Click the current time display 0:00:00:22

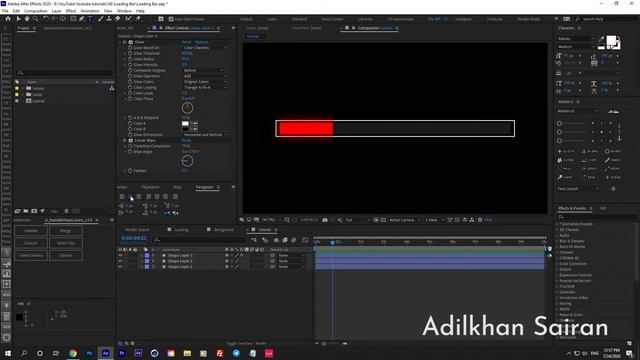point(134,238)
